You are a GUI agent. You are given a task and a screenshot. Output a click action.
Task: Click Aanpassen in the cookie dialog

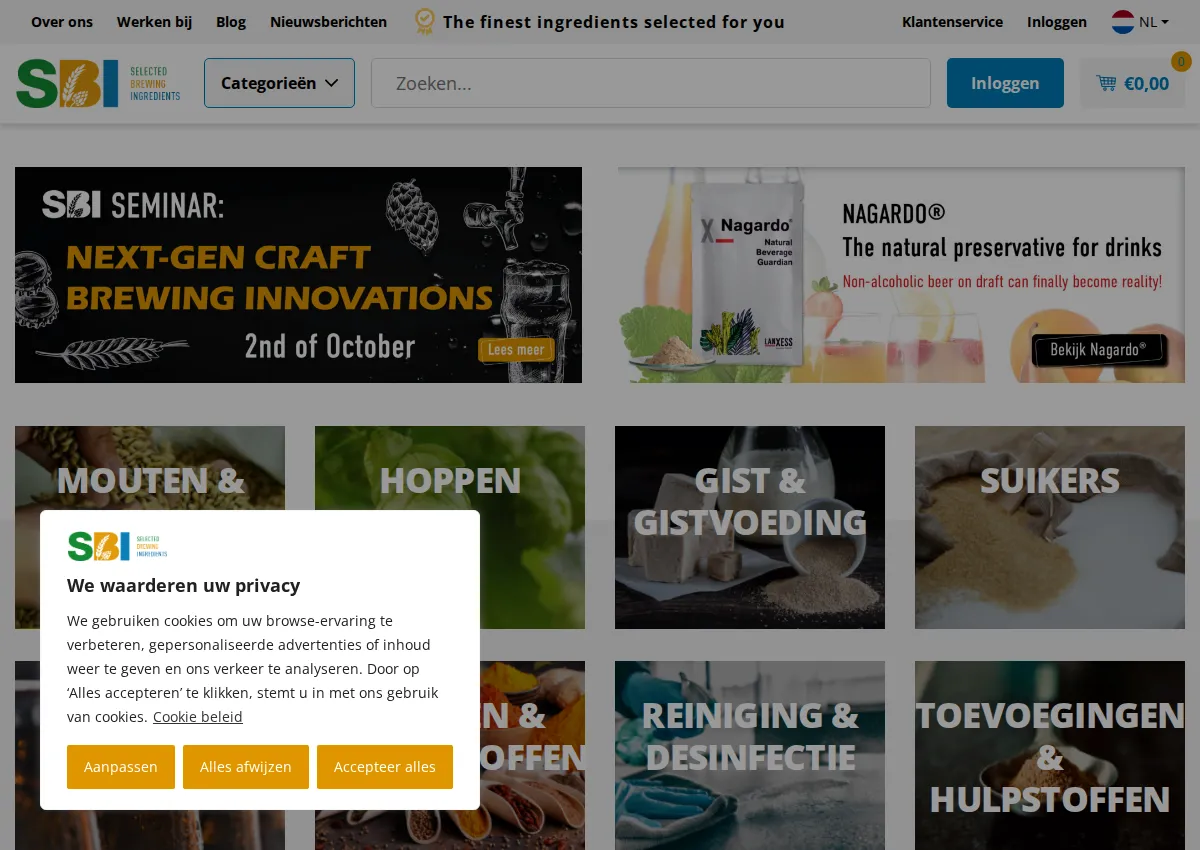pyautogui.click(x=121, y=767)
